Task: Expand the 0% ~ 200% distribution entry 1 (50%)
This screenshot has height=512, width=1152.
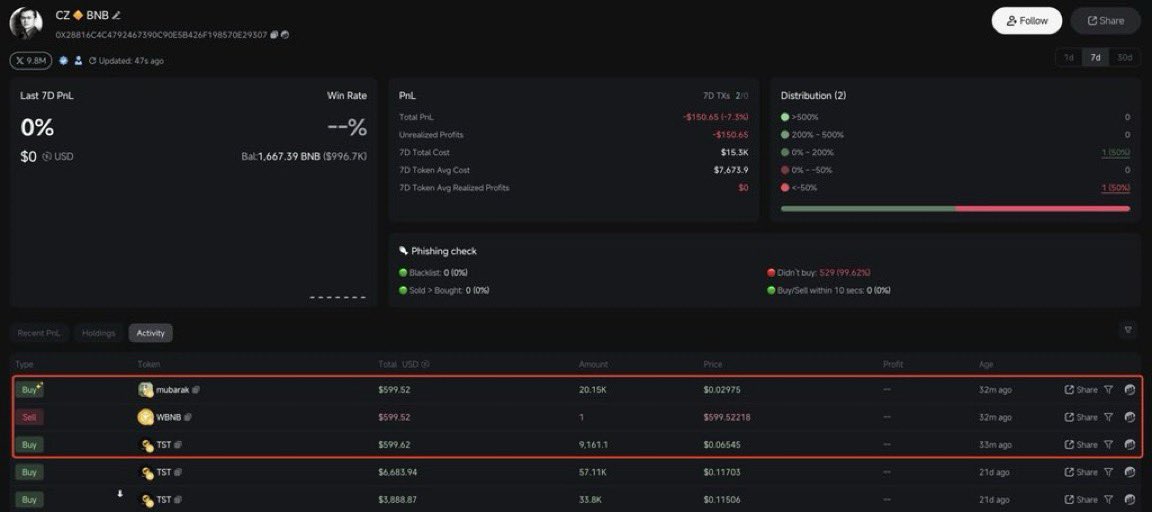Action: [x=1114, y=153]
